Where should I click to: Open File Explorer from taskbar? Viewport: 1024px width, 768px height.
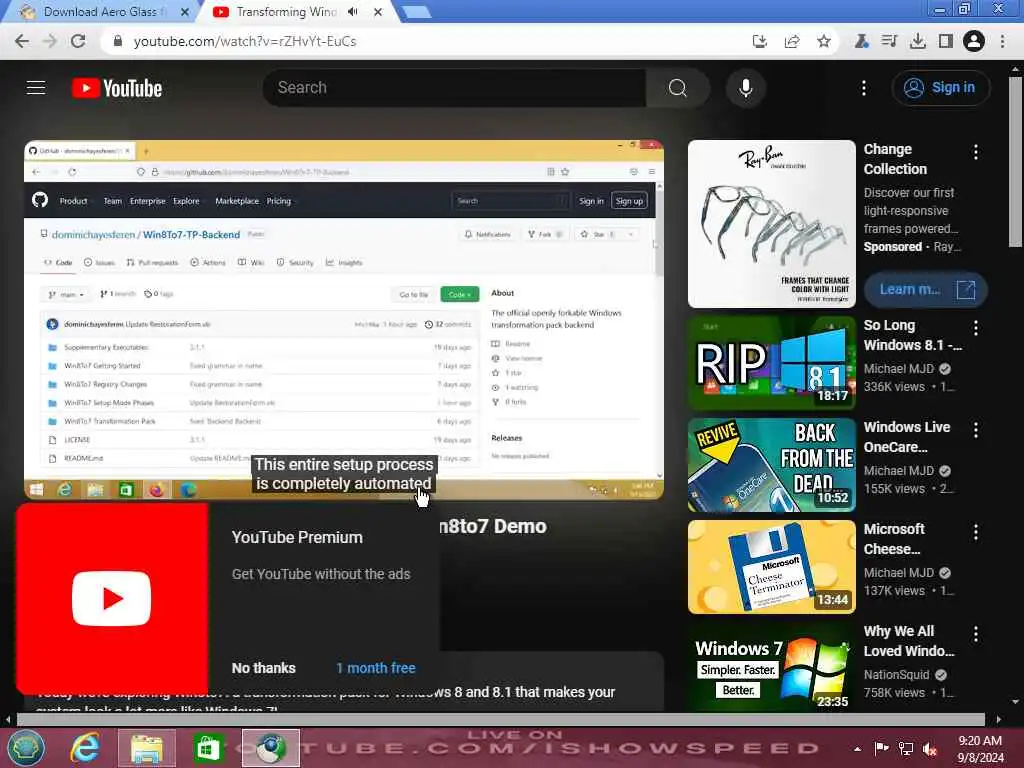click(147, 748)
